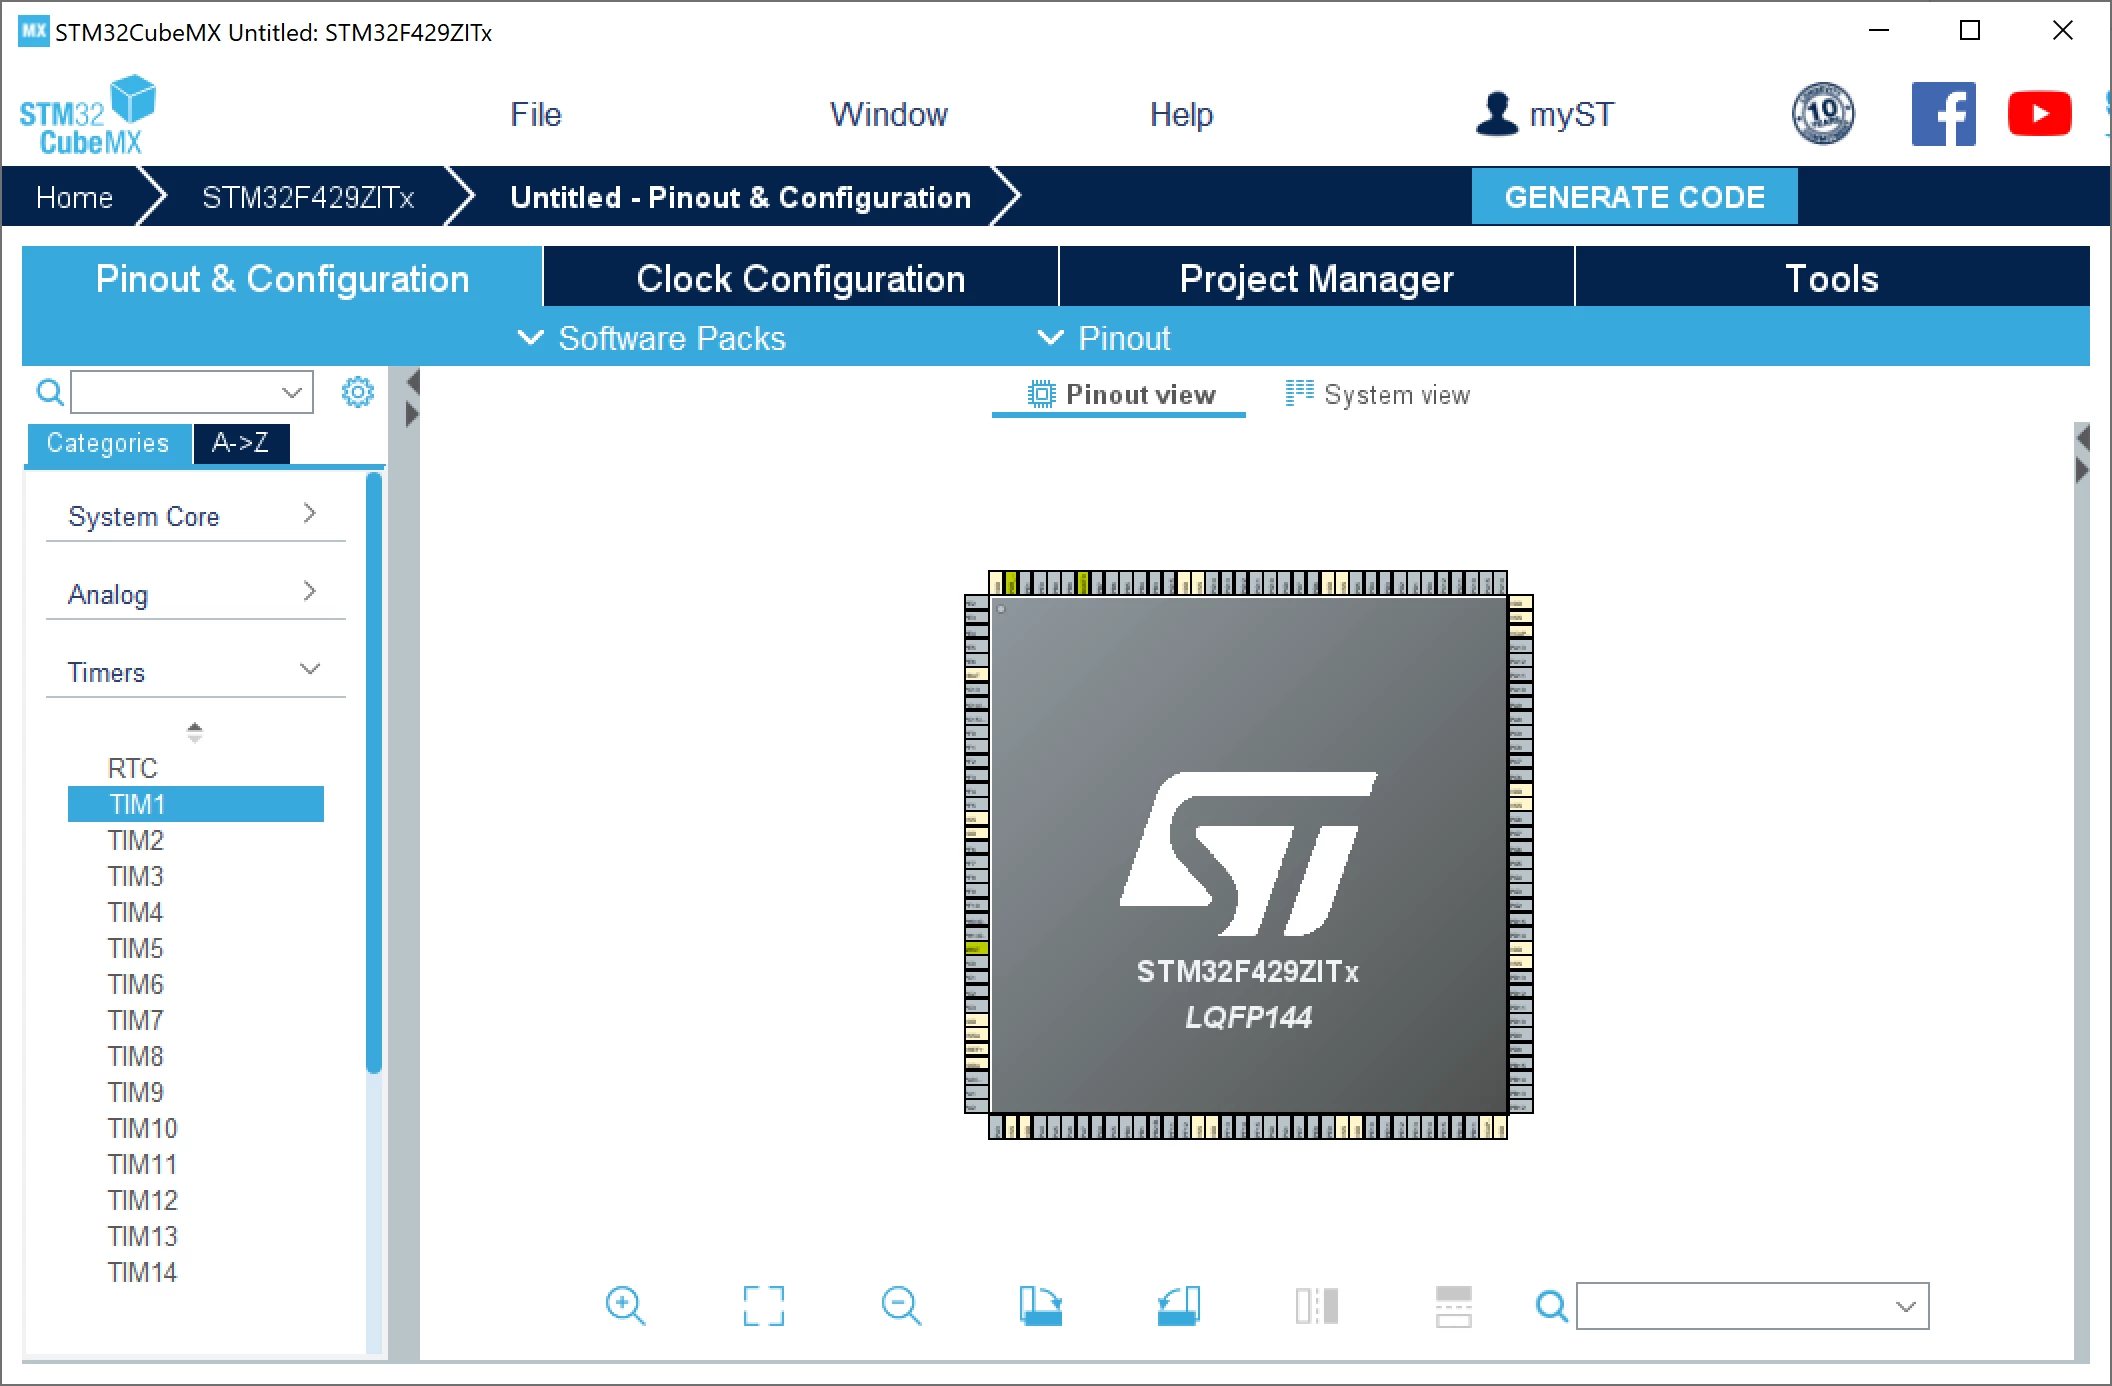
Task: Expand the System Core category
Action: click(x=195, y=516)
